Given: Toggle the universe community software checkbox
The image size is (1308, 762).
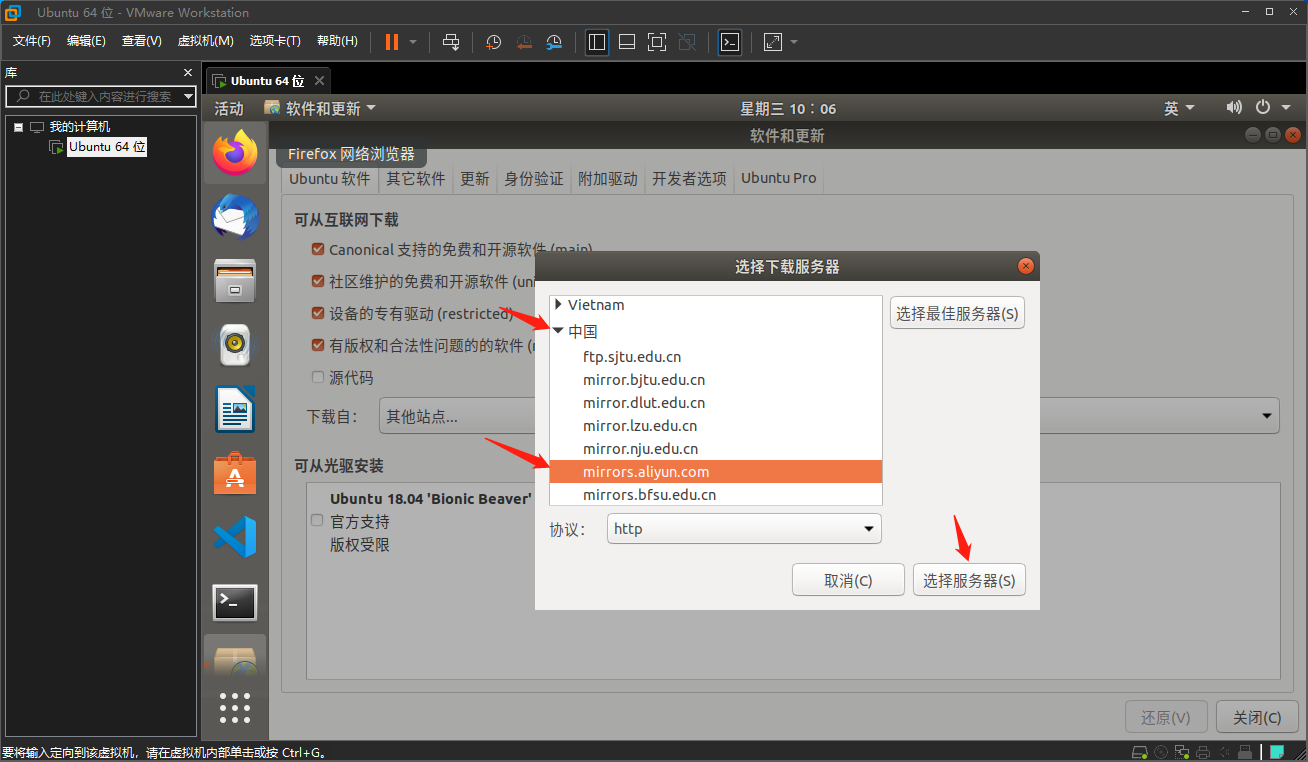Looking at the screenshot, I should pyautogui.click(x=318, y=281).
